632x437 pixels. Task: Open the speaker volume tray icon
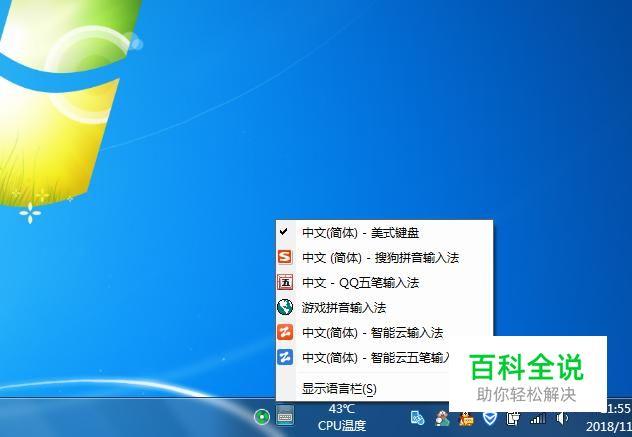click(x=561, y=418)
